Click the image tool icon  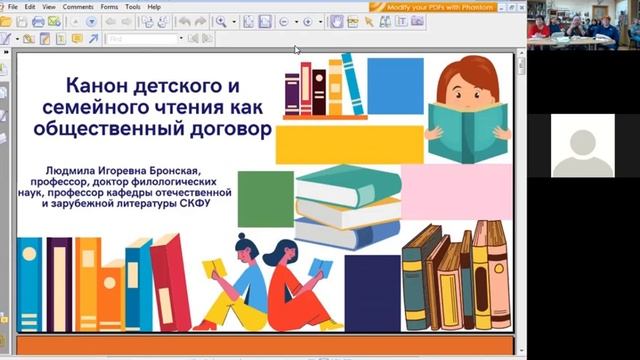417,21
